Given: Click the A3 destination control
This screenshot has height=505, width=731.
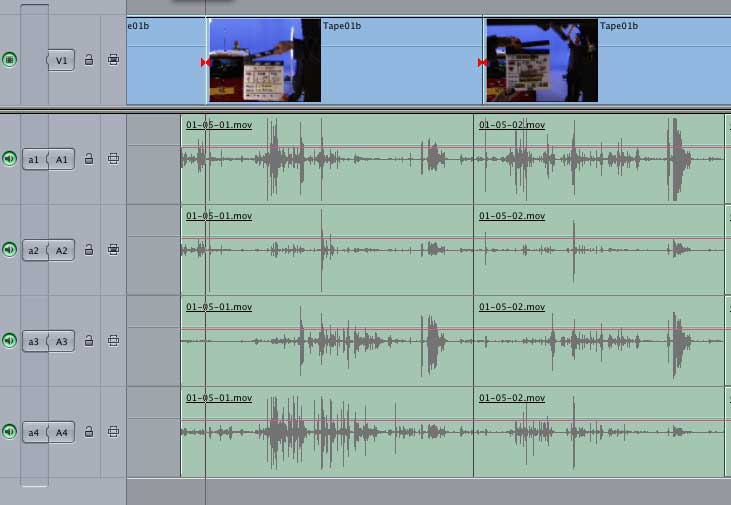Looking at the screenshot, I should [62, 341].
